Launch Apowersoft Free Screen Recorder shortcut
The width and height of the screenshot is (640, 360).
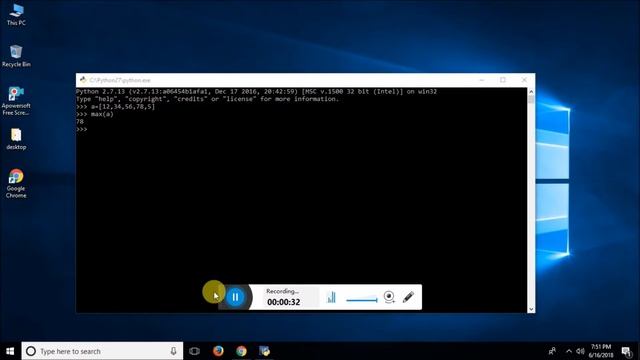click(16, 101)
